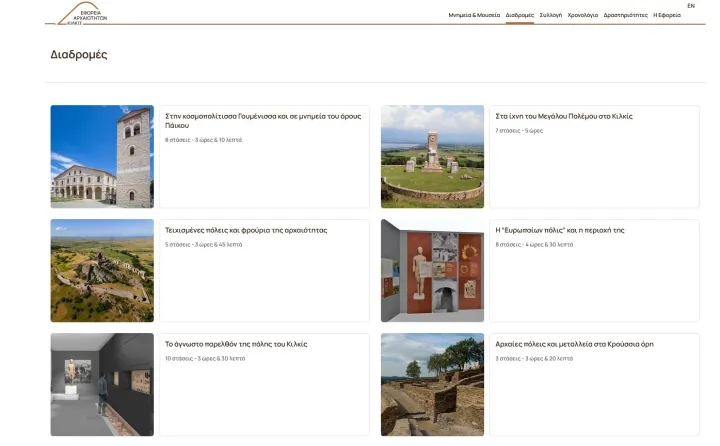
Task: Open the Great War monument thumbnail
Action: [432, 156]
